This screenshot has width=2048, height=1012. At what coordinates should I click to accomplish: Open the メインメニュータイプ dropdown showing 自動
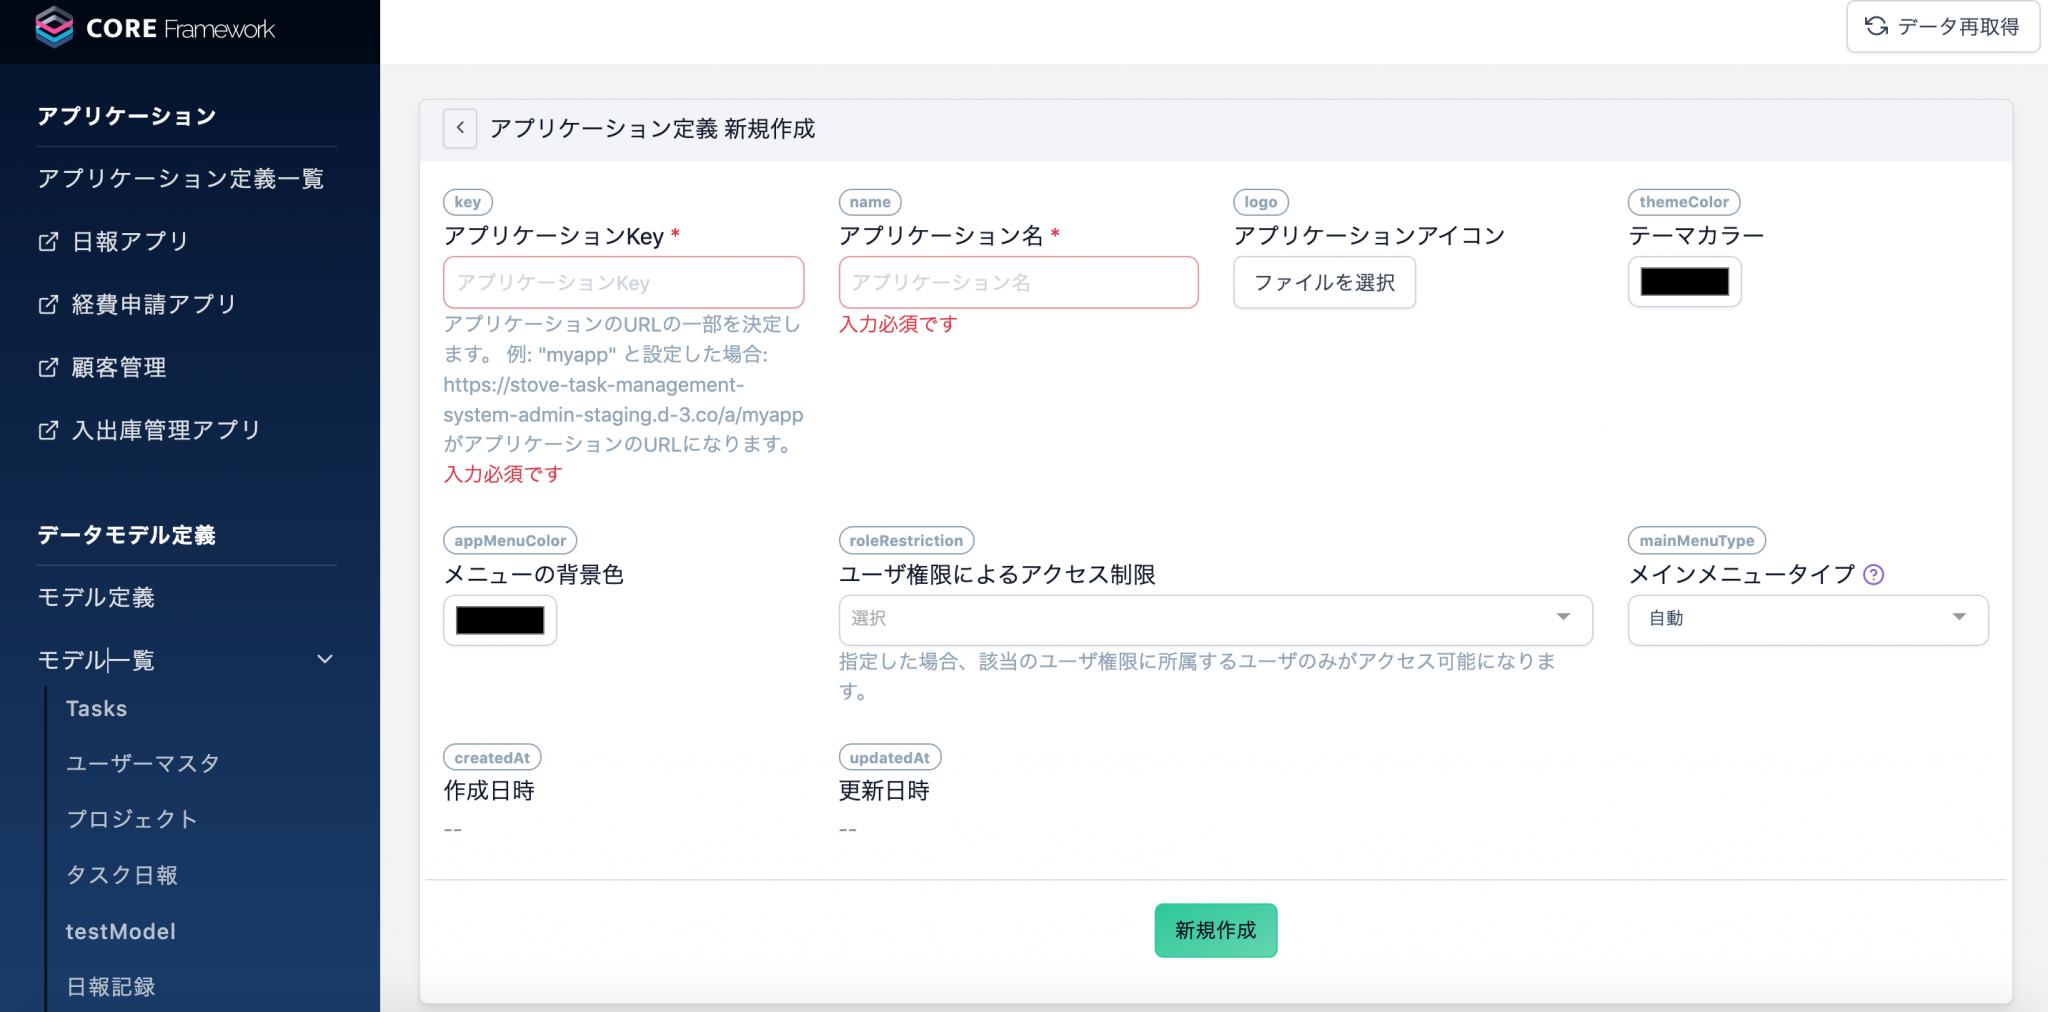(x=1806, y=619)
